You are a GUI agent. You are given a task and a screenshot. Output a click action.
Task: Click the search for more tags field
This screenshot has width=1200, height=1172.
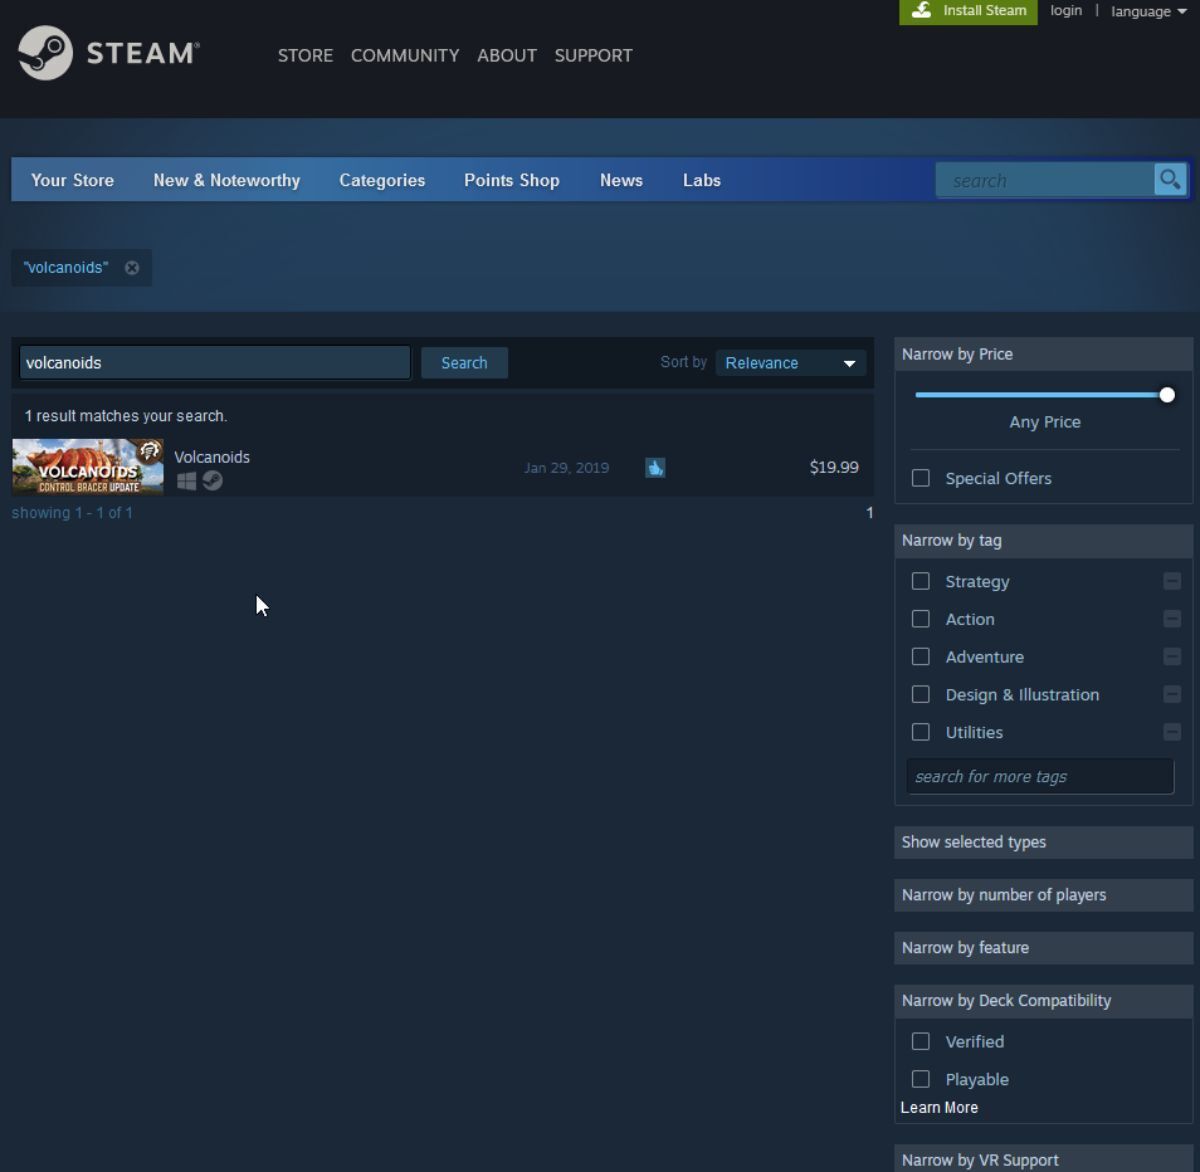coord(1040,777)
